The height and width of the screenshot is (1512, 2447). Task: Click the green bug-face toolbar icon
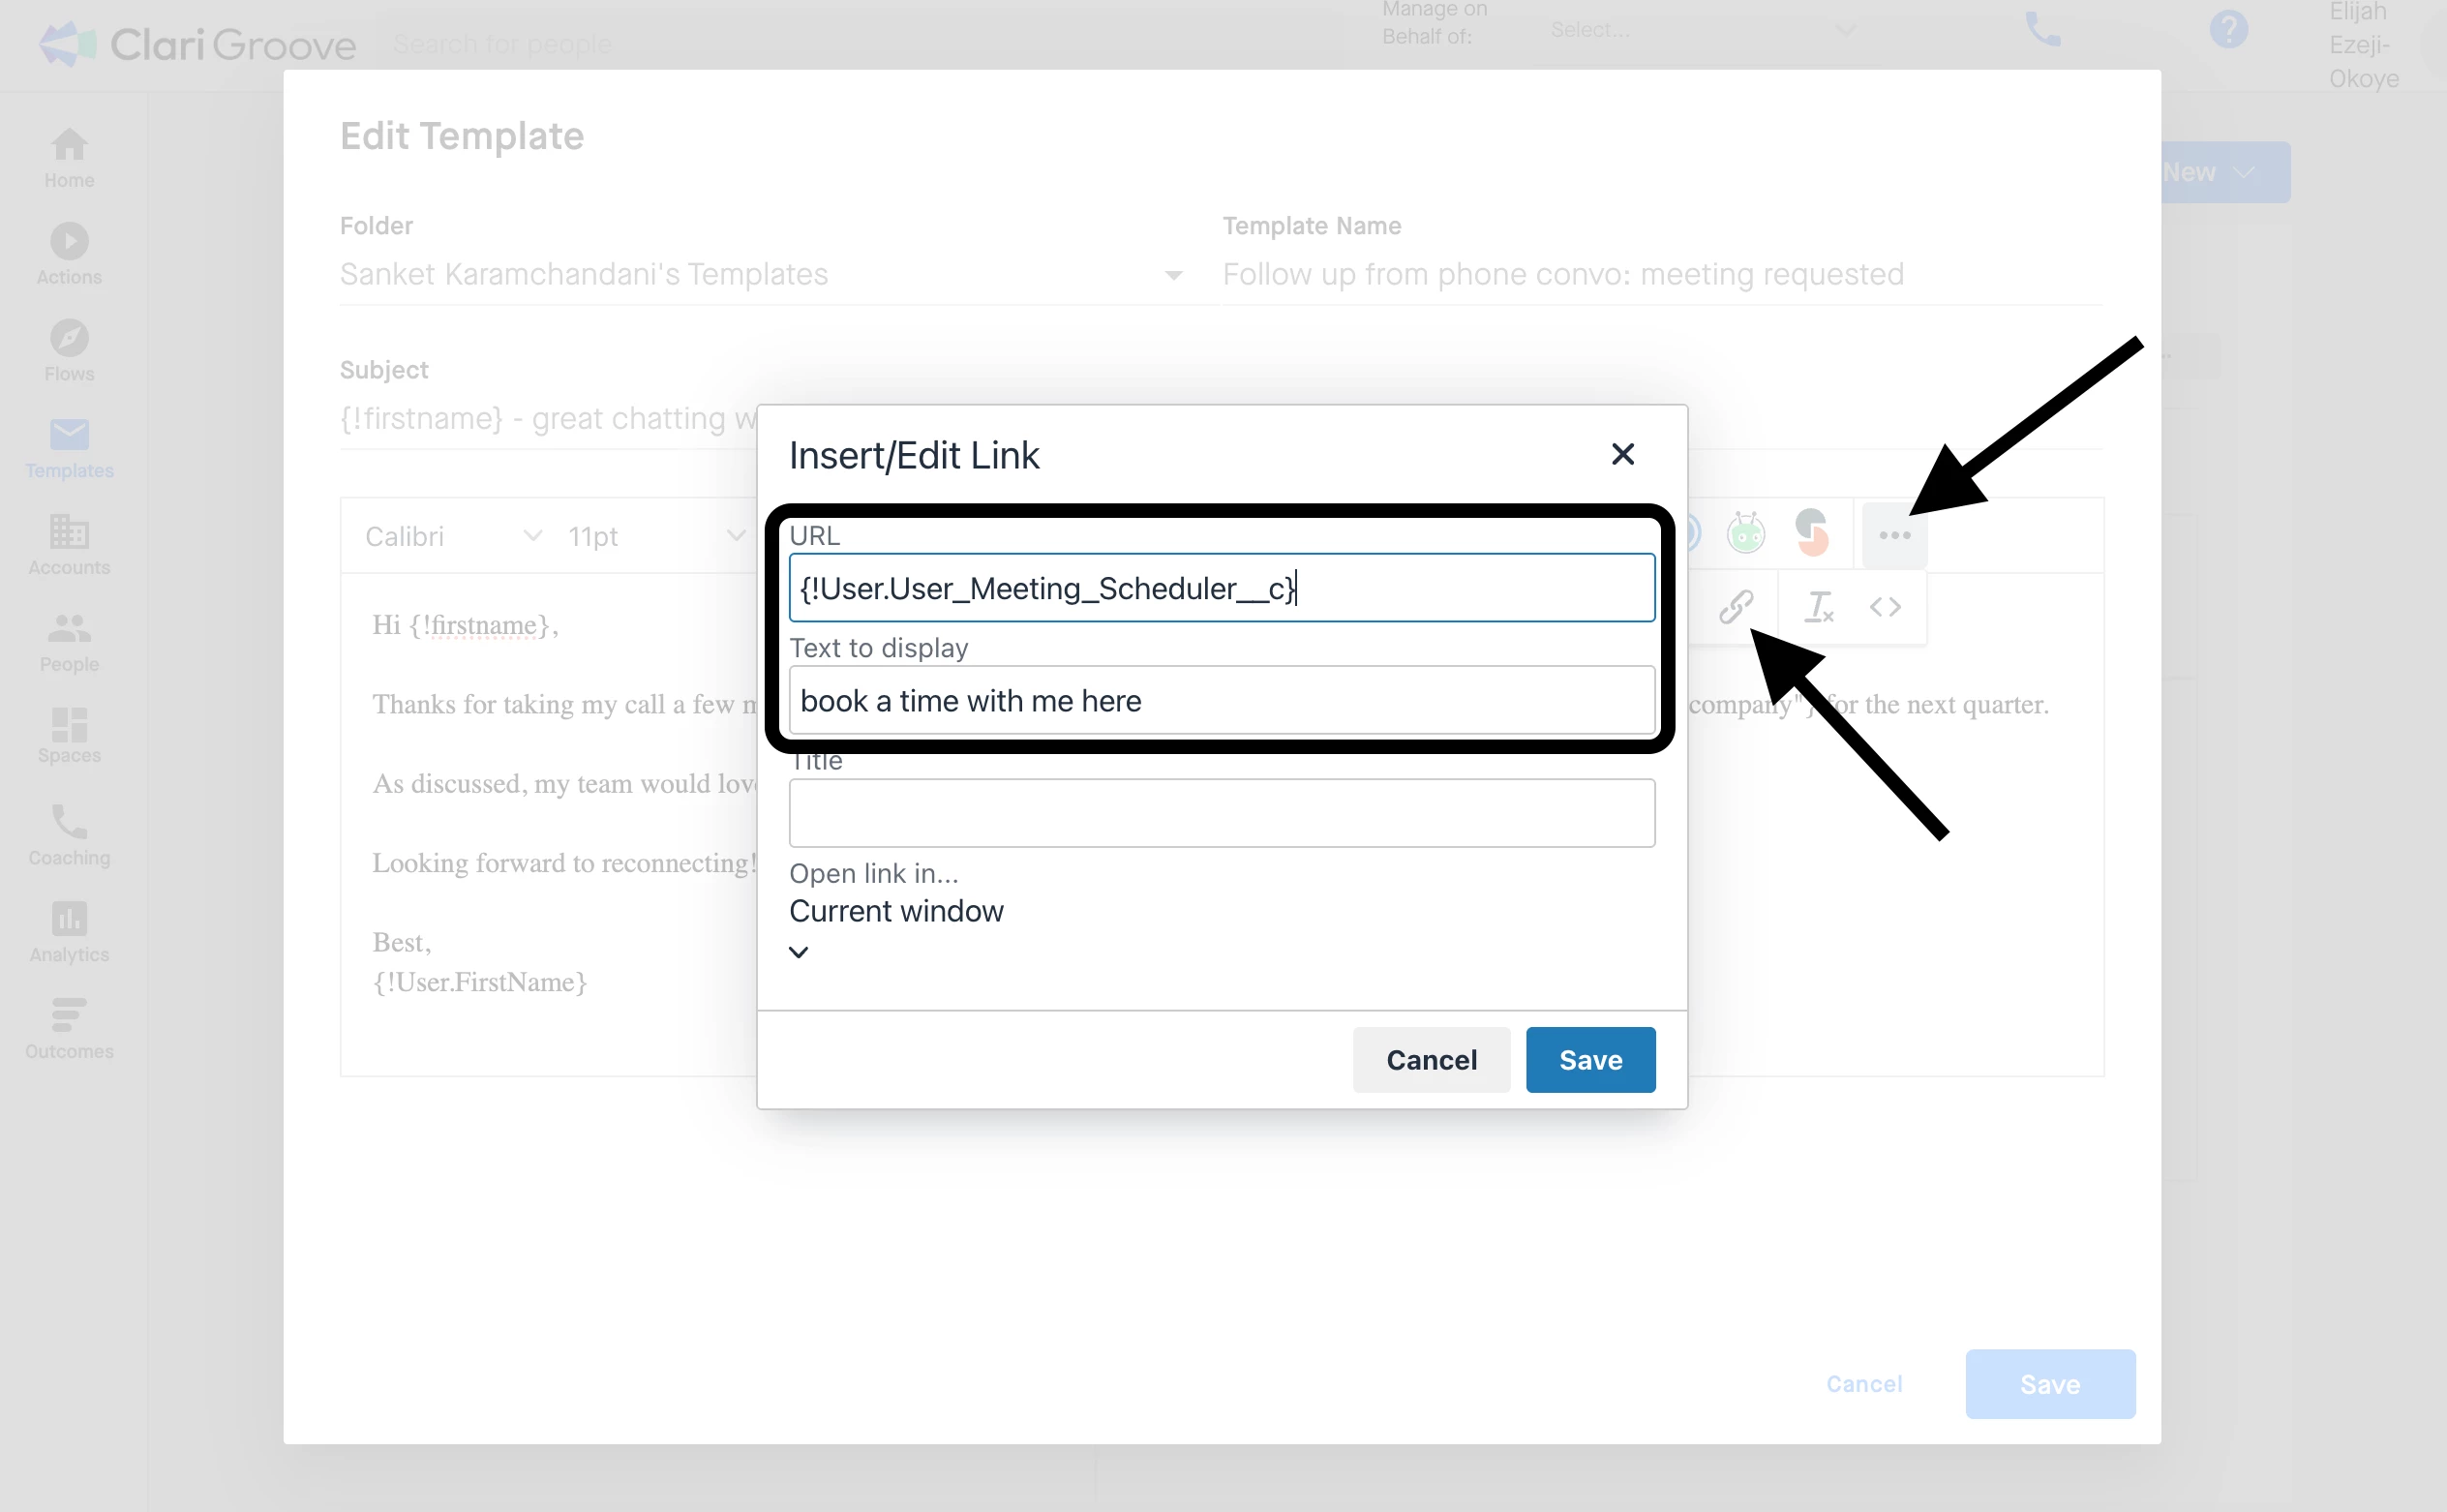pos(1745,533)
